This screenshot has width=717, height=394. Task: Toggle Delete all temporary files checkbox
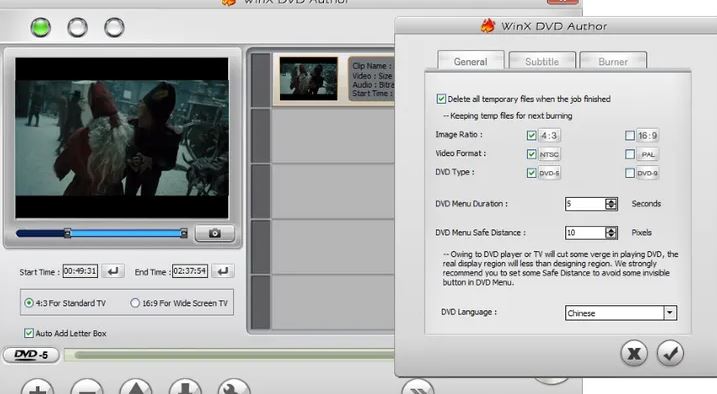pyautogui.click(x=441, y=99)
